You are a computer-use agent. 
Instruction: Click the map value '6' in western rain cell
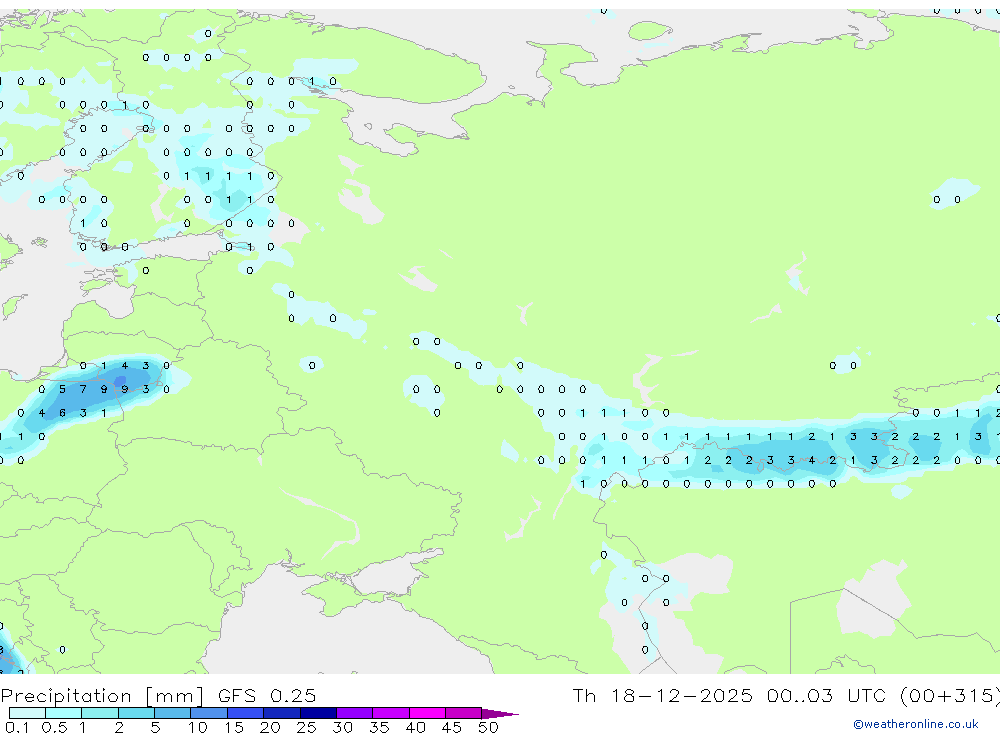click(x=62, y=413)
